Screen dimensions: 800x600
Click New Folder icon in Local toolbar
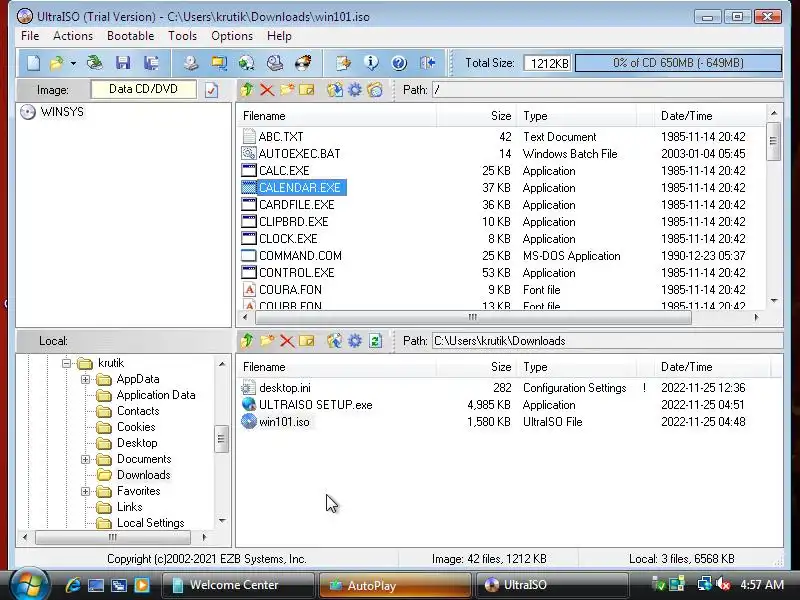(267, 341)
